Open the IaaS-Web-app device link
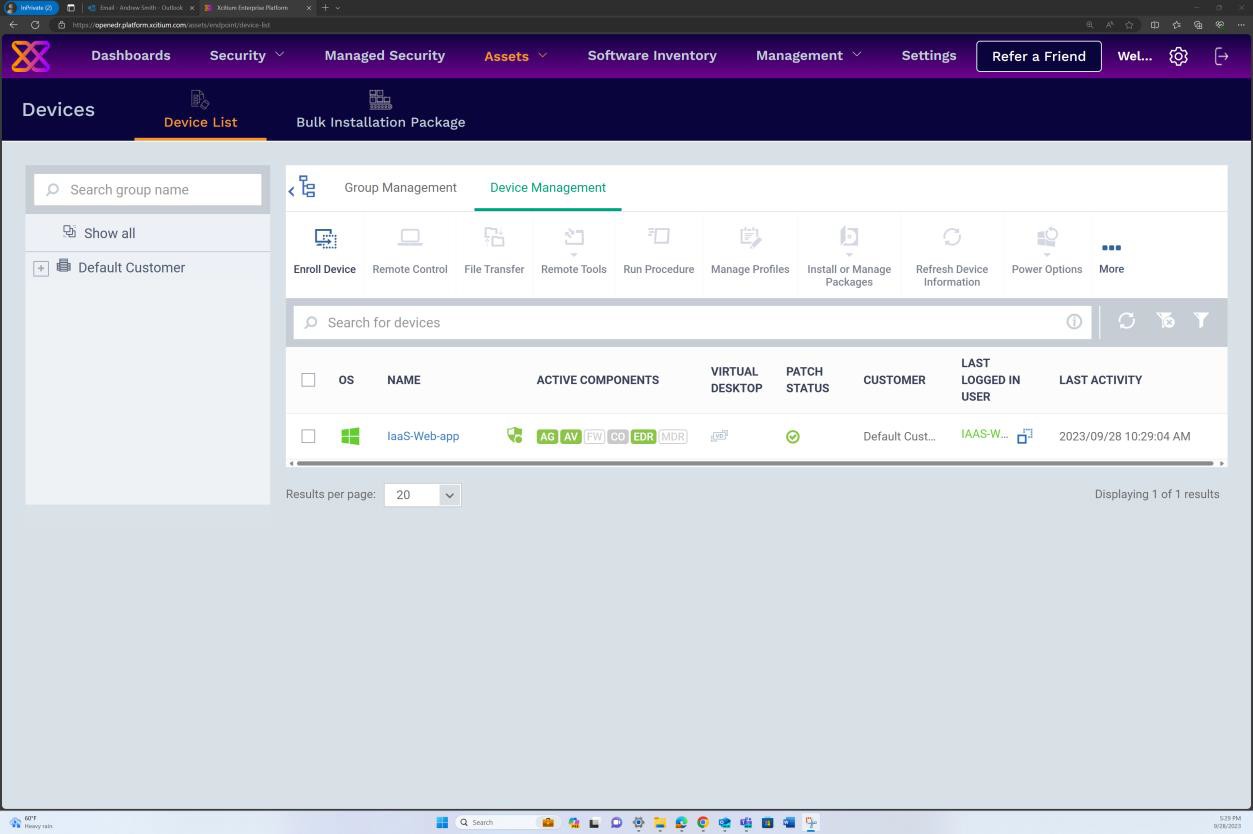 [x=422, y=436]
